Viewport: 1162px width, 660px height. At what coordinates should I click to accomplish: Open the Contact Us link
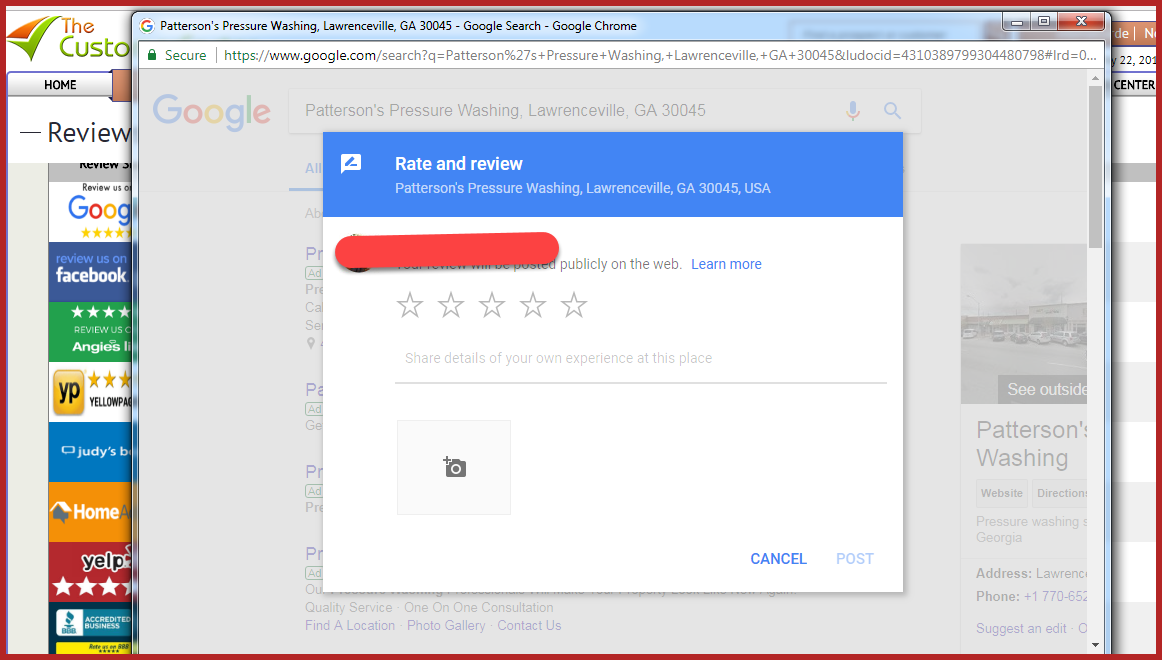point(529,626)
